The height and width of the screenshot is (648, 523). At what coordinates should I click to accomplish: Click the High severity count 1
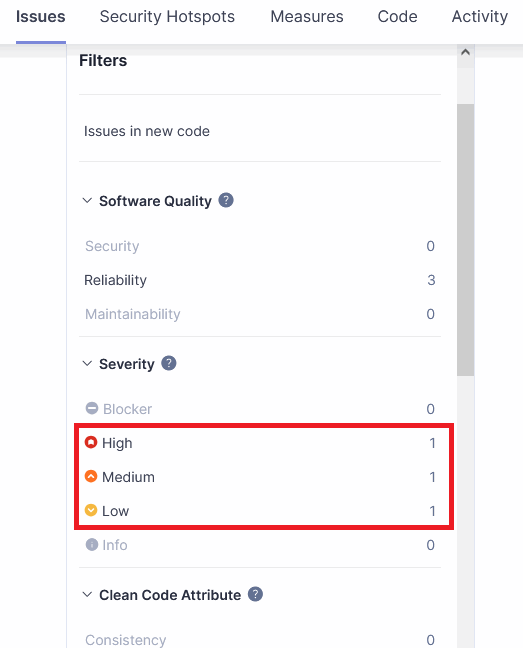pyautogui.click(x=433, y=443)
